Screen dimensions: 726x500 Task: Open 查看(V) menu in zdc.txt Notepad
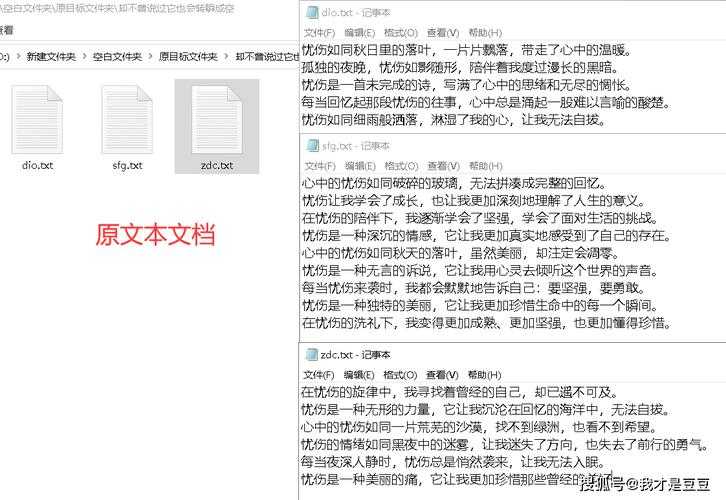coord(442,375)
